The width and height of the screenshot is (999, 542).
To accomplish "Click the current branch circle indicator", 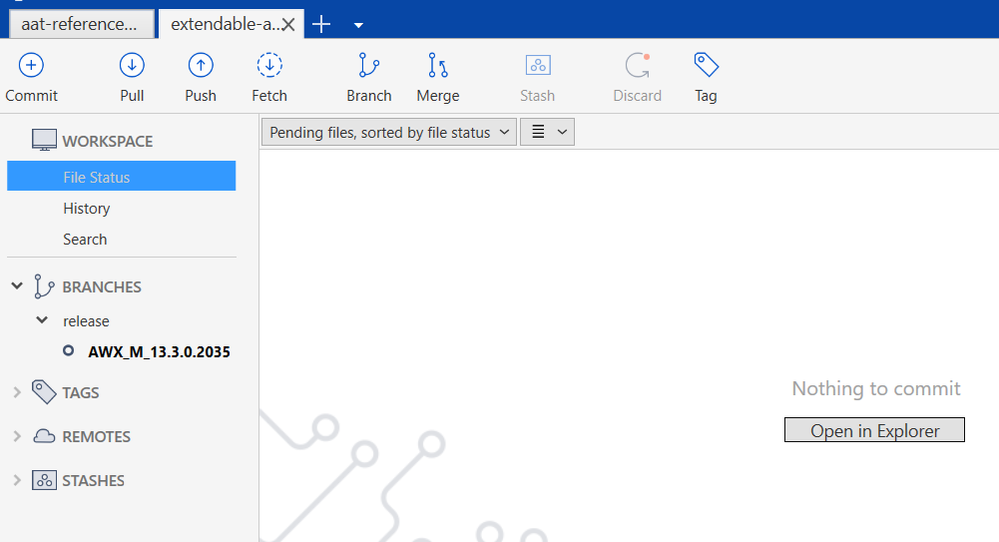I will [x=68, y=350].
